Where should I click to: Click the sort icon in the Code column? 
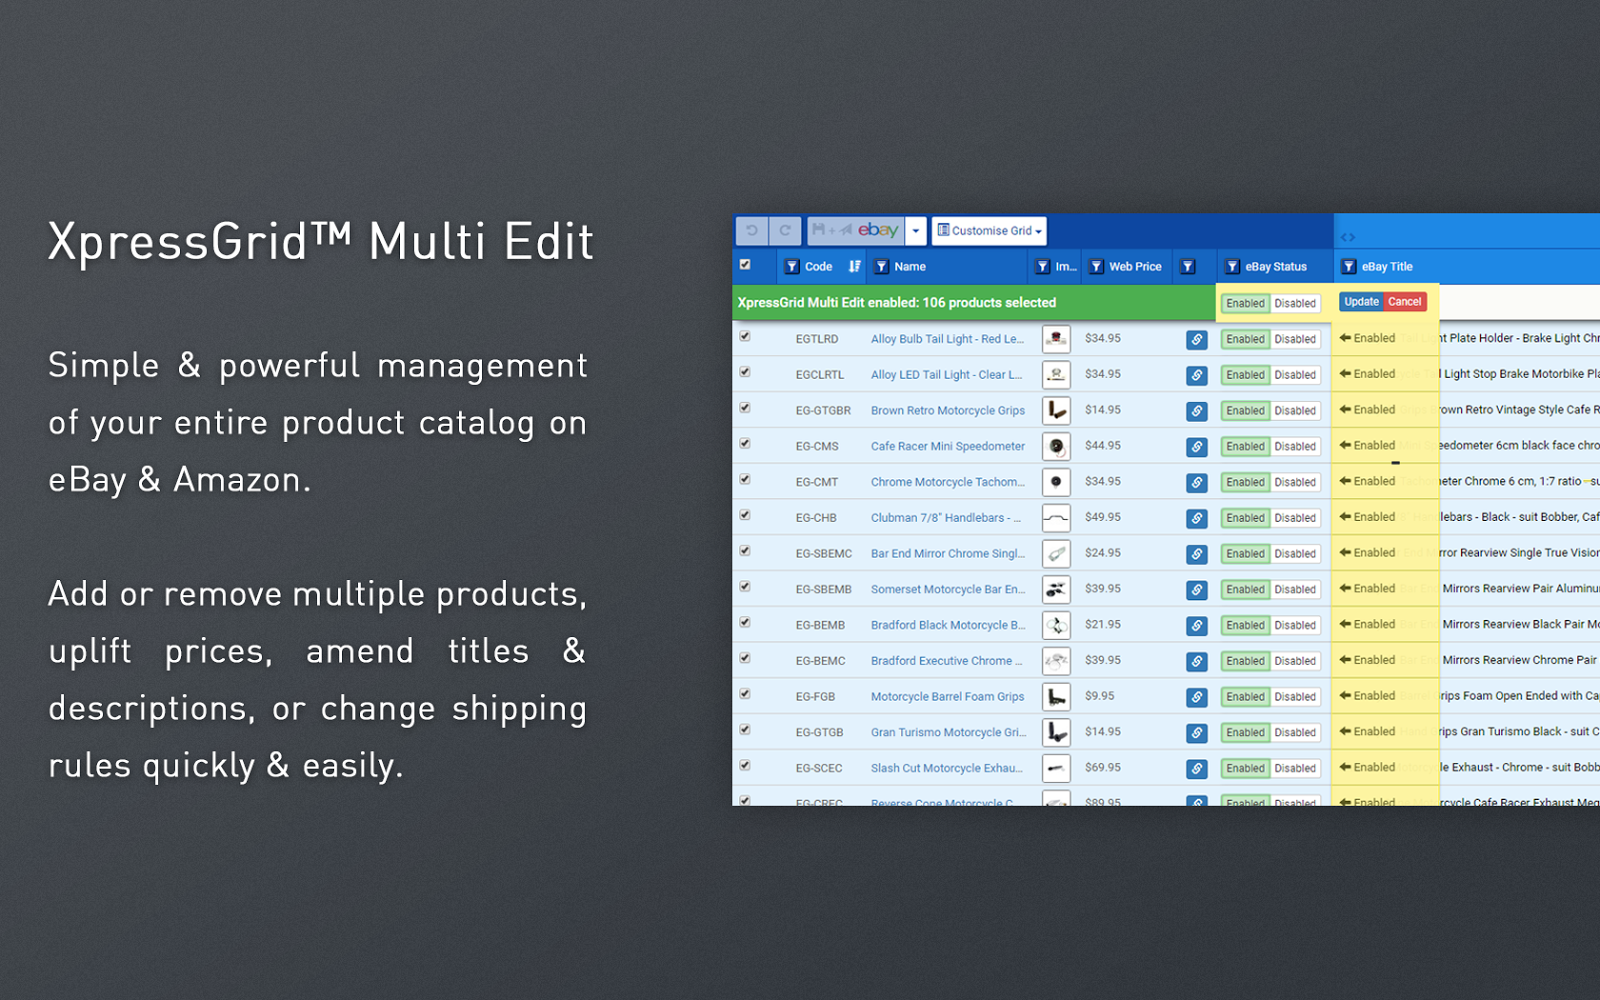point(854,267)
